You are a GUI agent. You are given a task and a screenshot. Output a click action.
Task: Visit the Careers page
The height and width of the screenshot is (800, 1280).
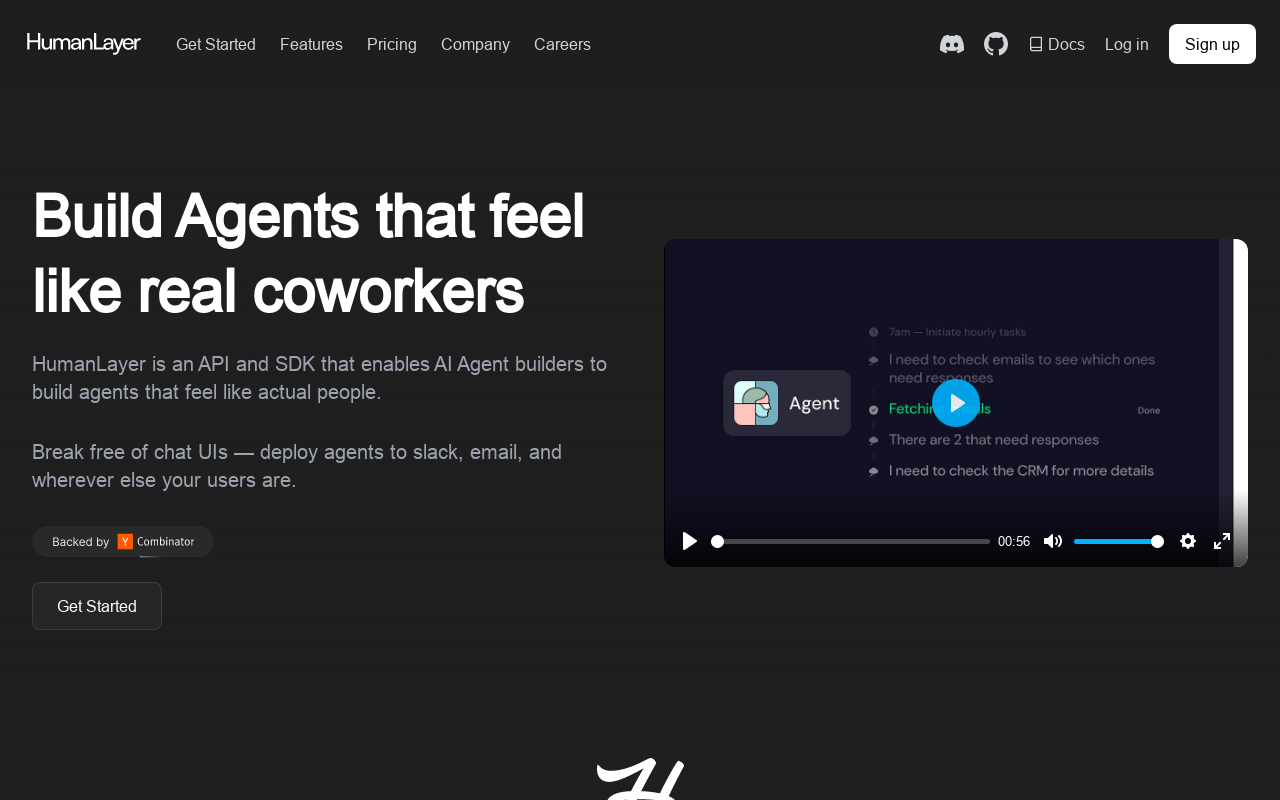click(562, 44)
